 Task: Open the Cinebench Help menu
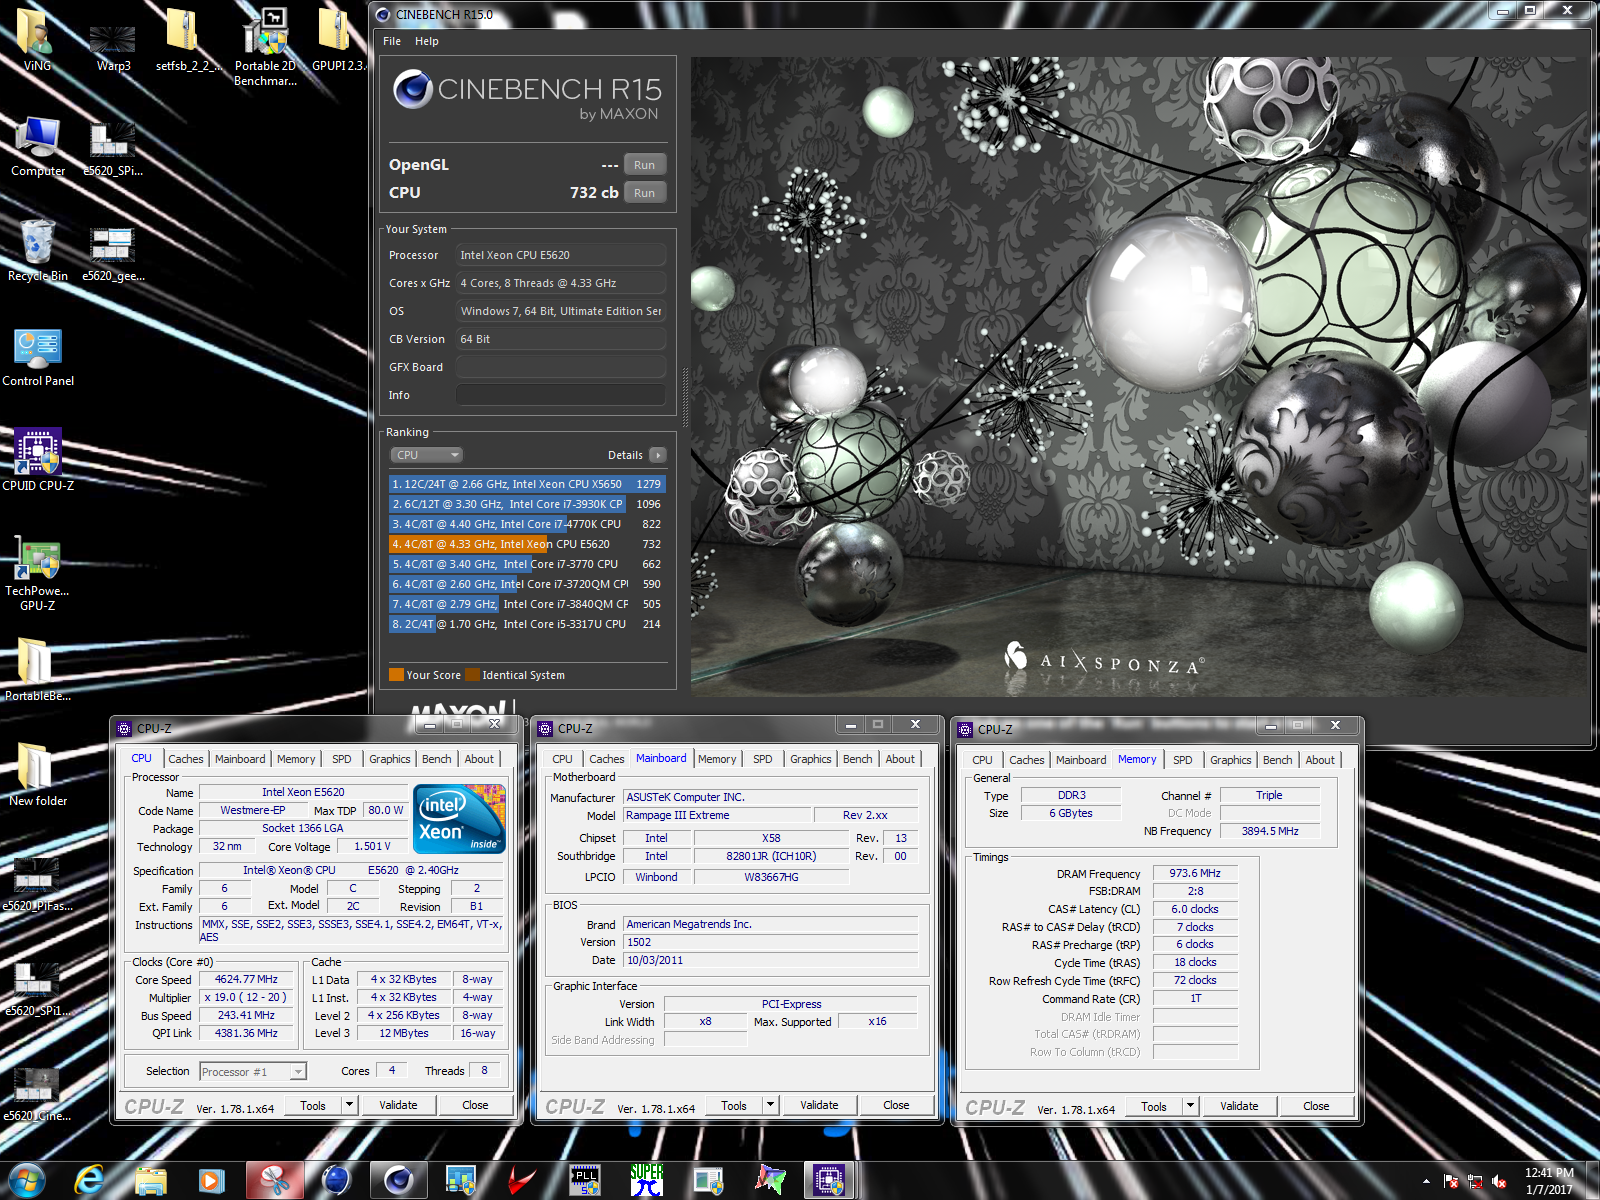tap(427, 41)
